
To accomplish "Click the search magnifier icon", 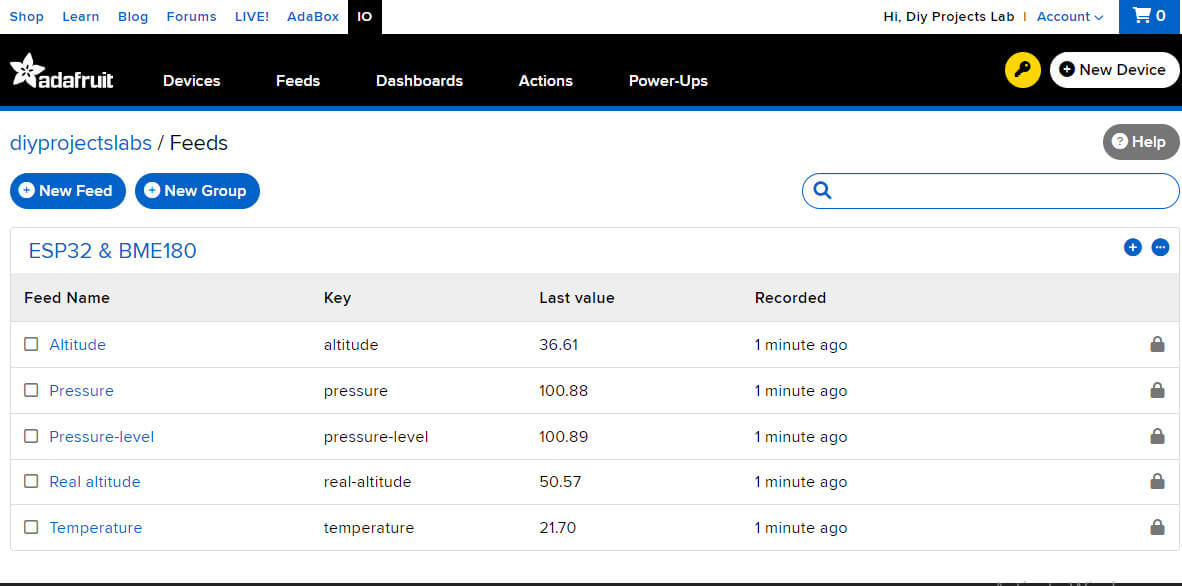I will coord(822,191).
